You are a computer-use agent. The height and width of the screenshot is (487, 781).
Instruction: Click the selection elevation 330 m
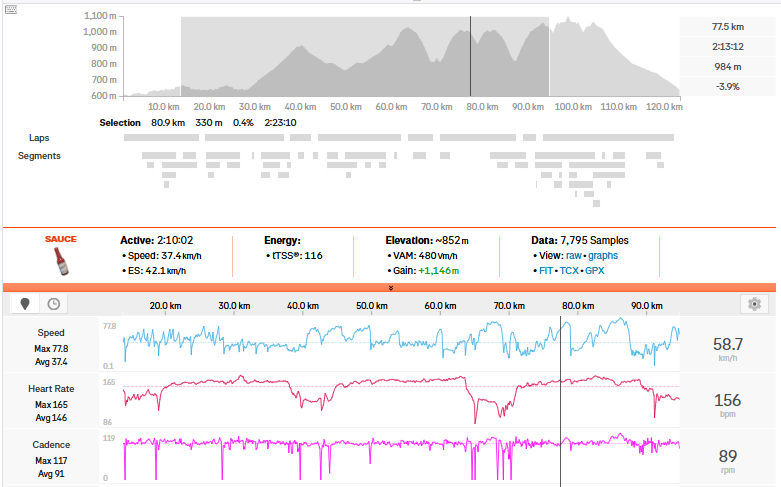[x=209, y=122]
